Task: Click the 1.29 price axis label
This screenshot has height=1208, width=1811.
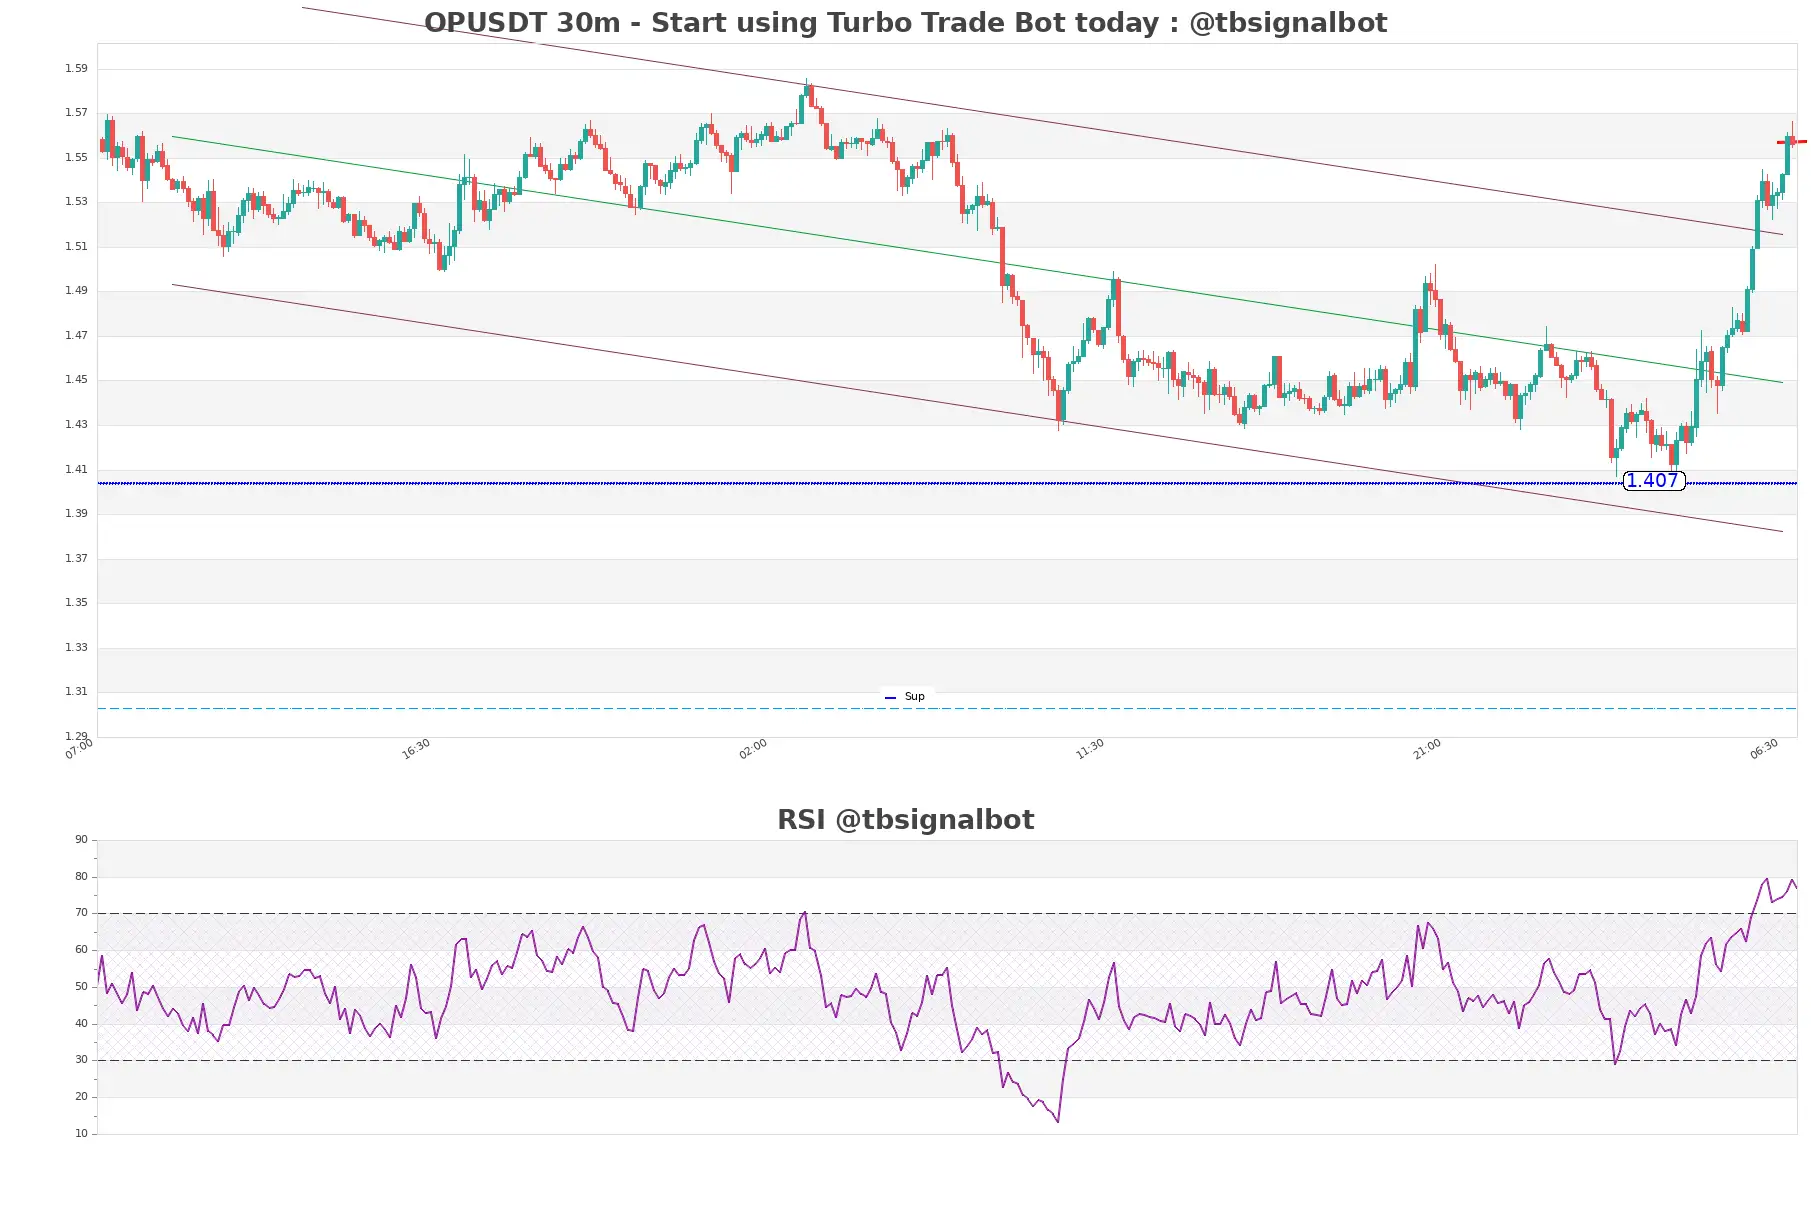Action: [x=76, y=737]
